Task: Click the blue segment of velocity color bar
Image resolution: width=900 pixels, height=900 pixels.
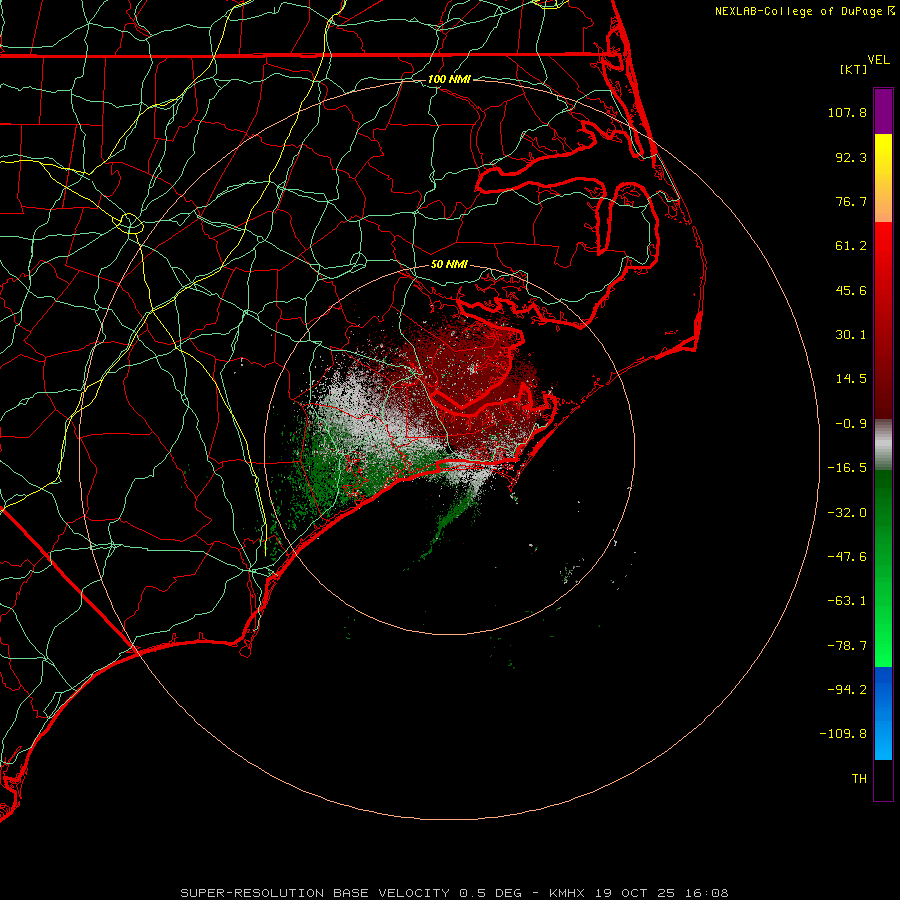Action: pyautogui.click(x=883, y=713)
